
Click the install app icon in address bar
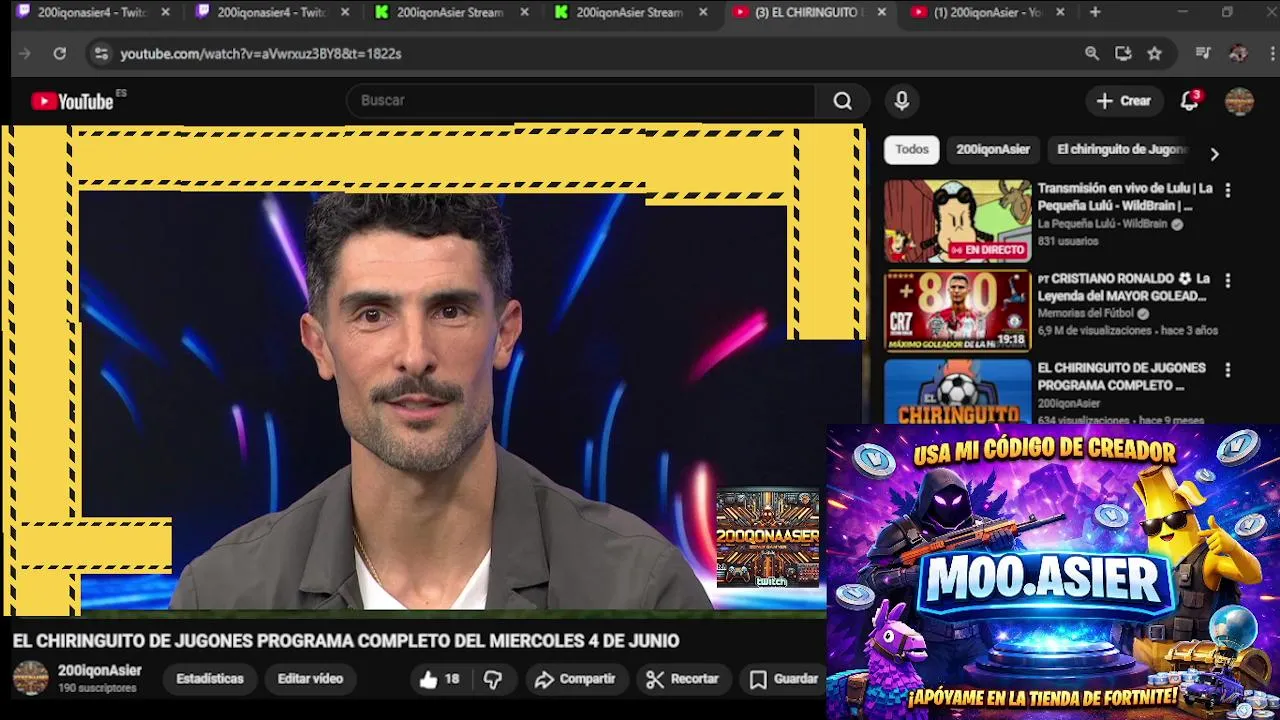coord(1123,54)
